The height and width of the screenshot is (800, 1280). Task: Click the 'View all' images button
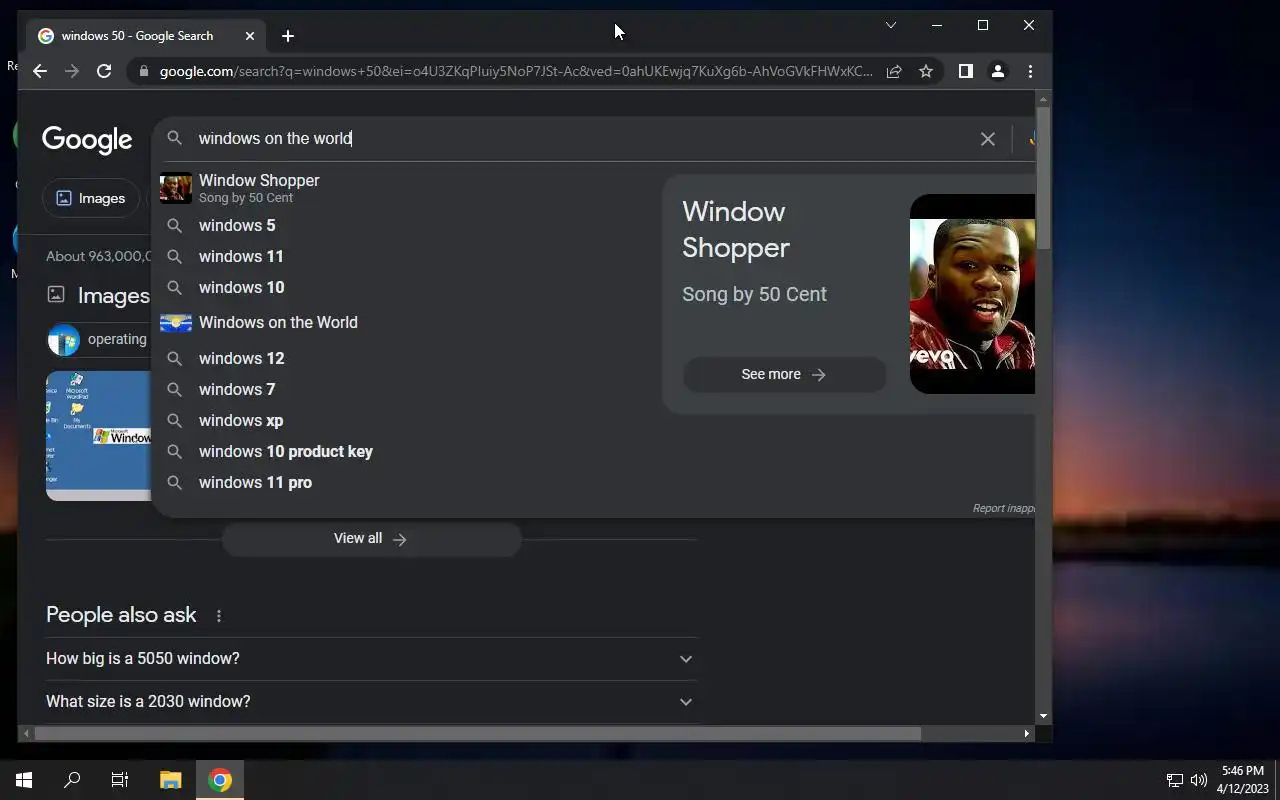pos(371,538)
